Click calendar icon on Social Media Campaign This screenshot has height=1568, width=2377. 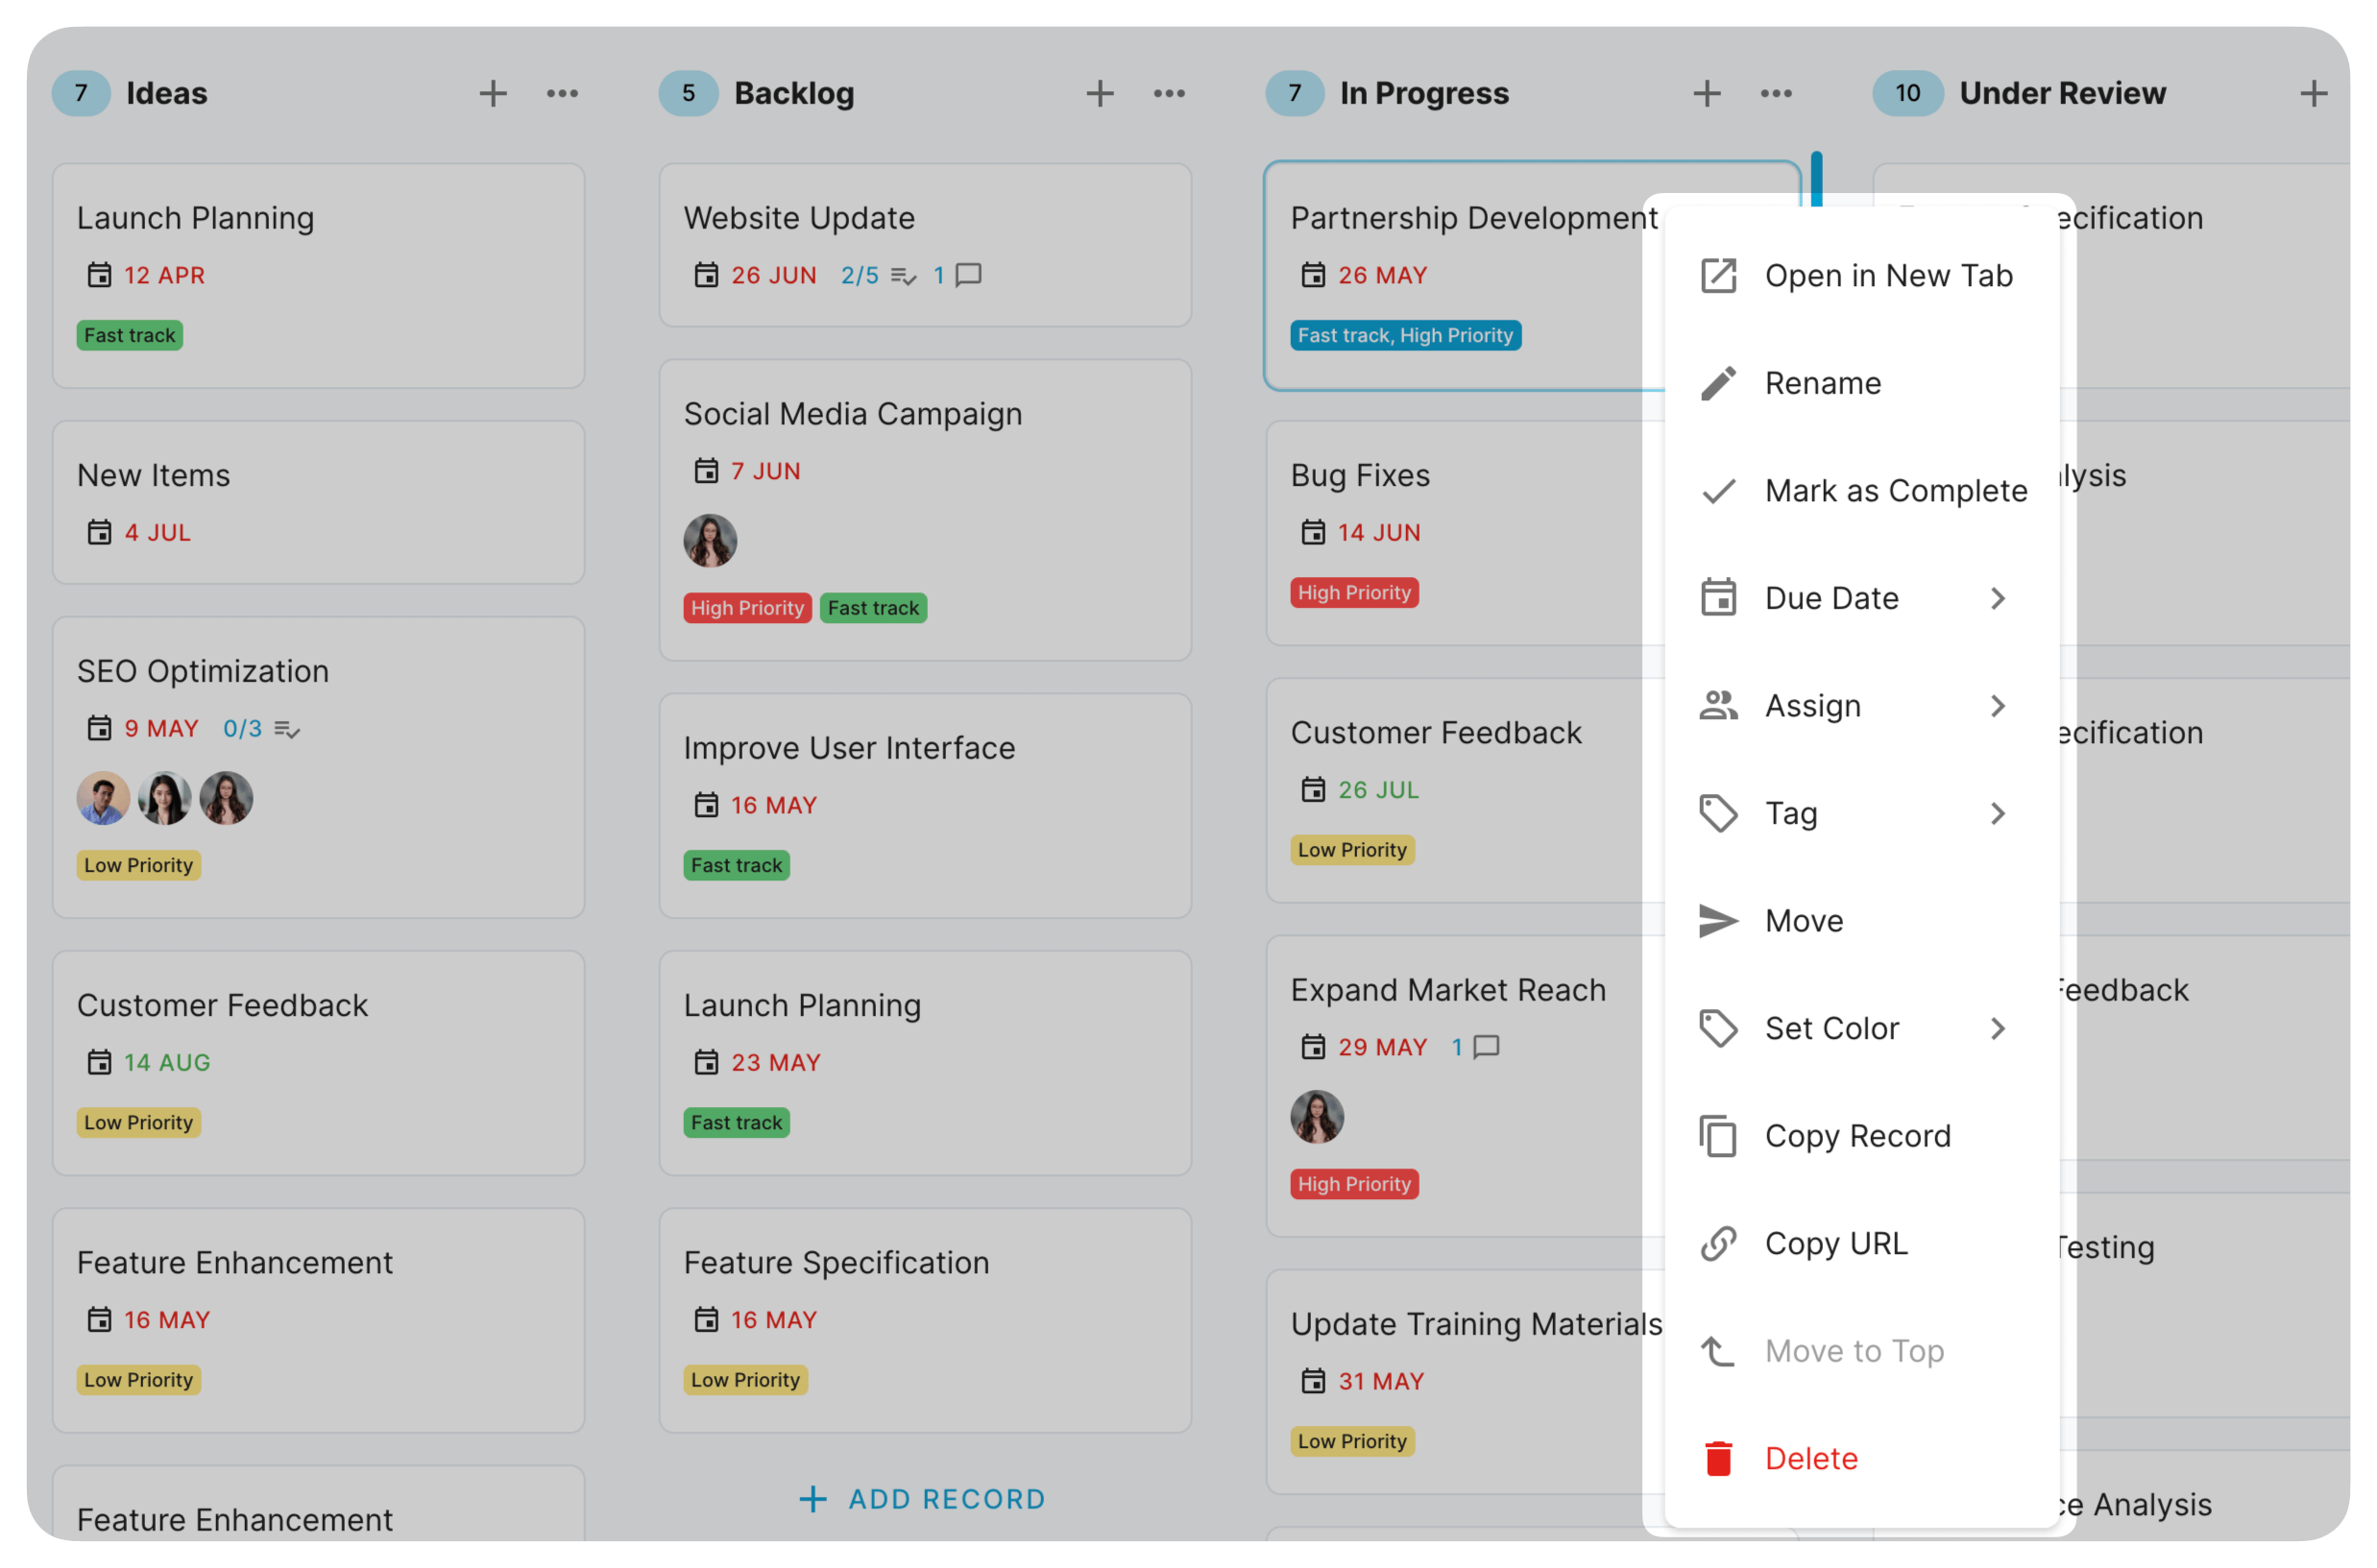706,470
